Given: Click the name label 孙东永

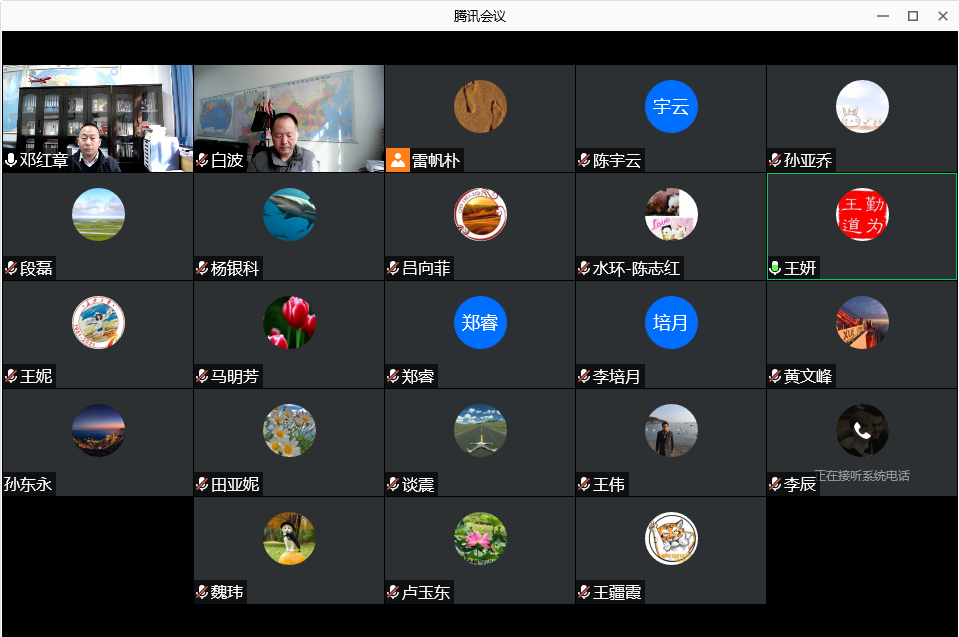Looking at the screenshot, I should (x=28, y=485).
